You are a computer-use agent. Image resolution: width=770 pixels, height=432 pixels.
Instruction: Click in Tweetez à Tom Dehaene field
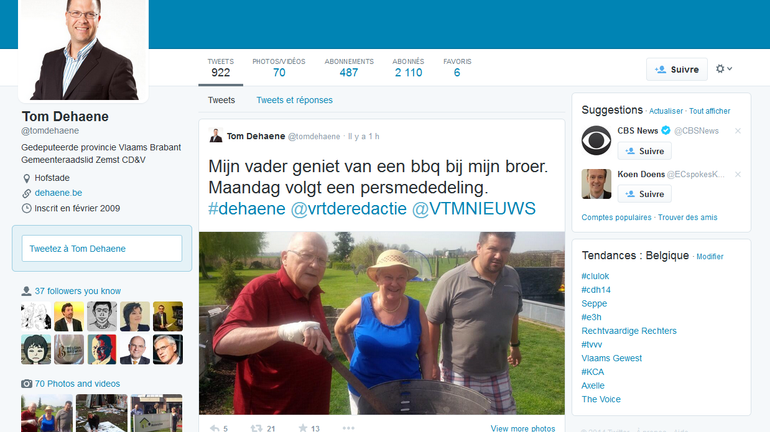click(x=102, y=248)
